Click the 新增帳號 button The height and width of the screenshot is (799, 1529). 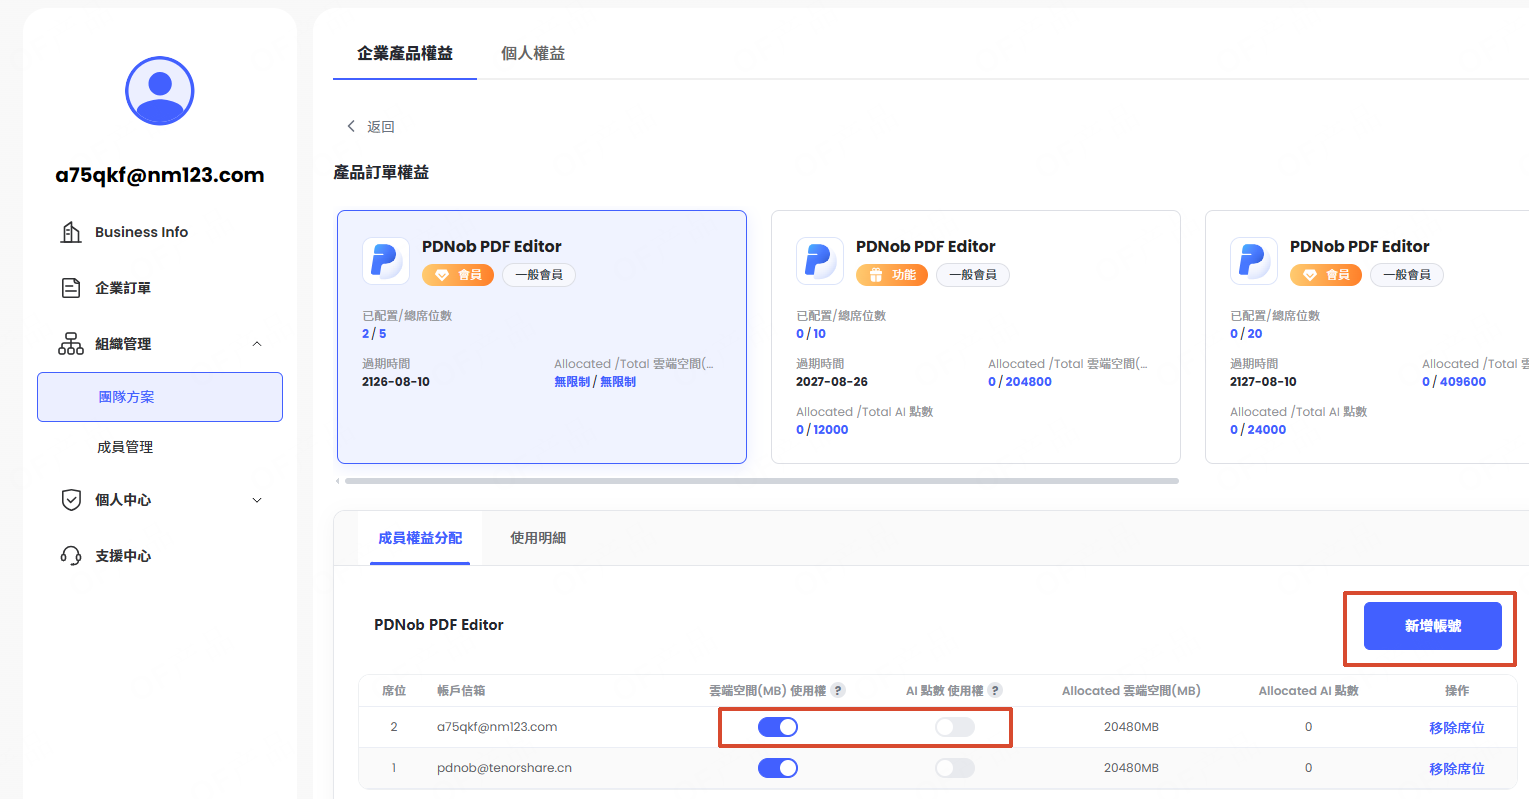[1433, 626]
